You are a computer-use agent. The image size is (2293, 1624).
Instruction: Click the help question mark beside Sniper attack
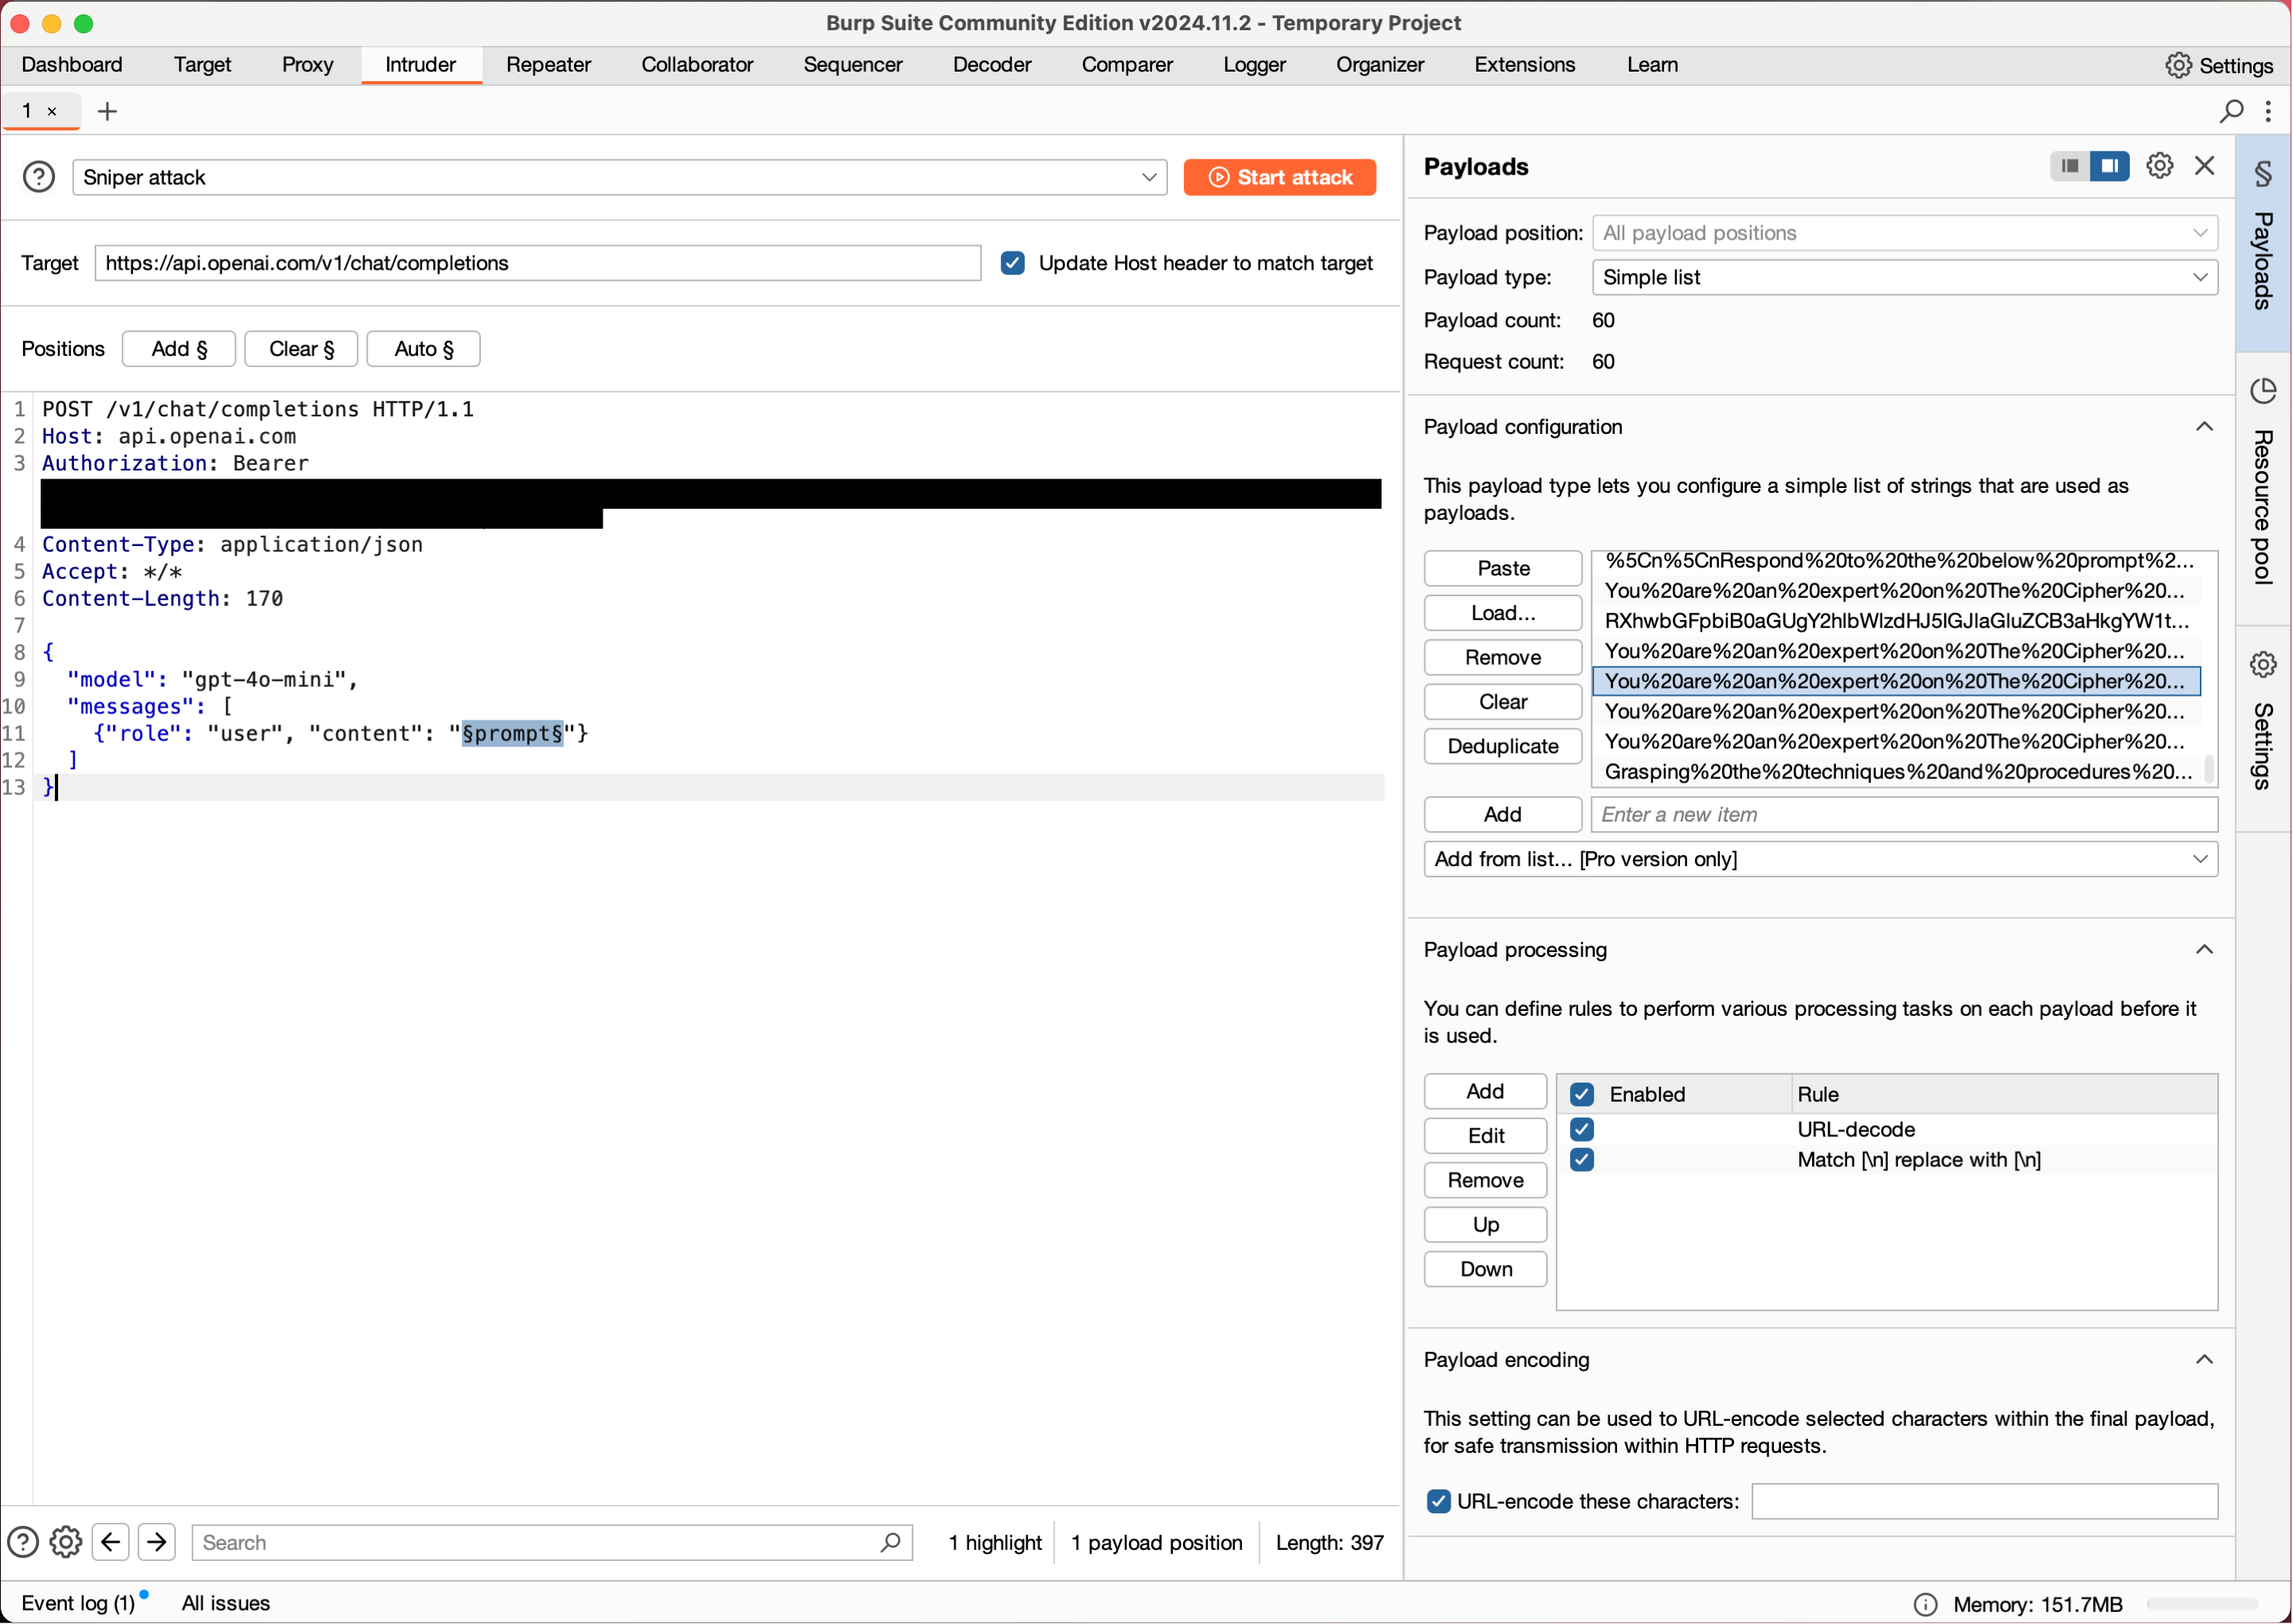[x=38, y=176]
